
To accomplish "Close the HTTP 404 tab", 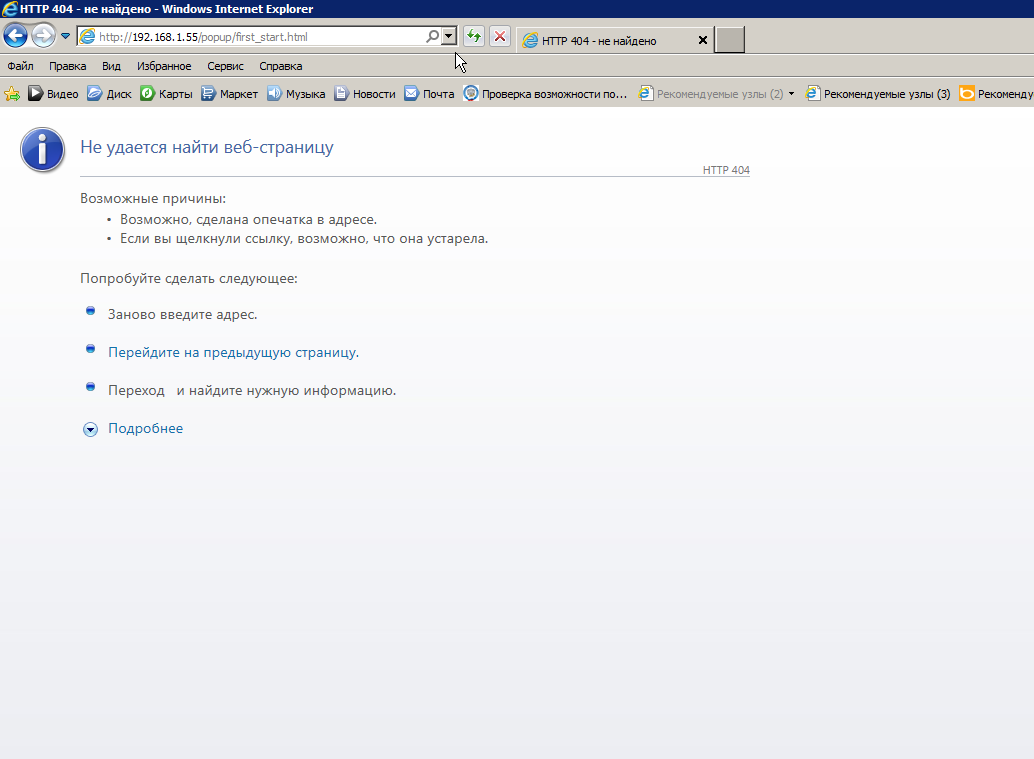I will click(703, 40).
